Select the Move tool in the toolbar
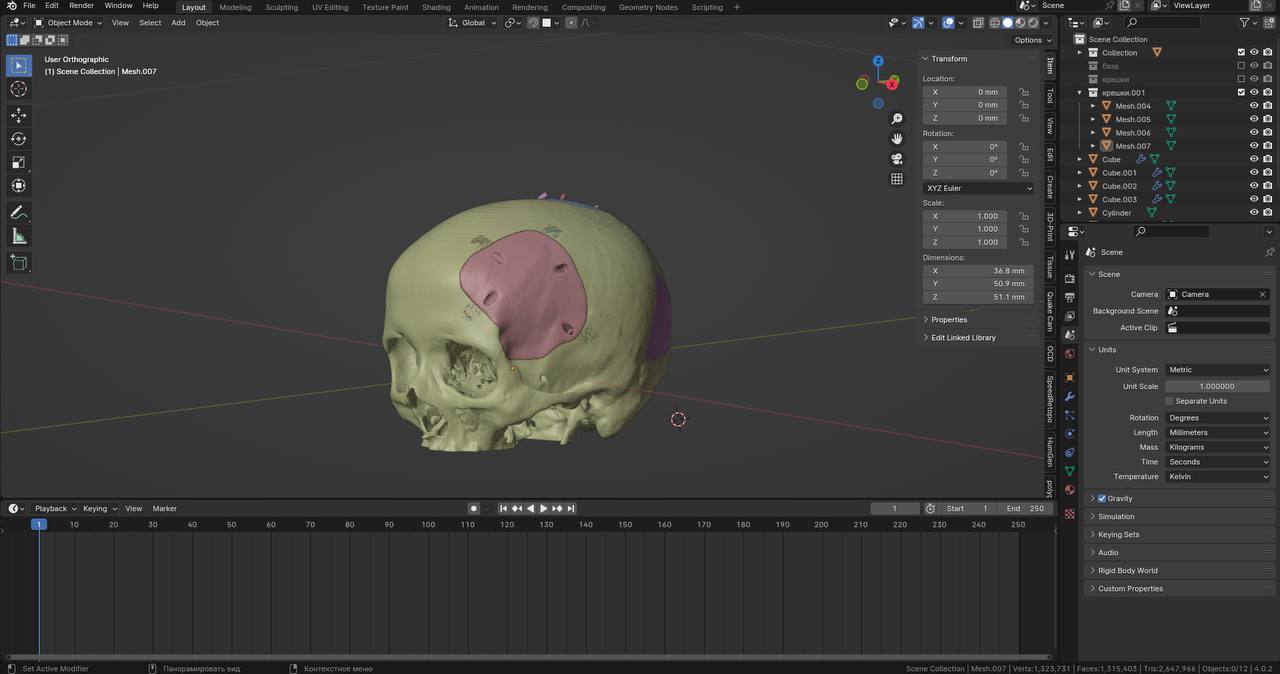 pyautogui.click(x=18, y=115)
